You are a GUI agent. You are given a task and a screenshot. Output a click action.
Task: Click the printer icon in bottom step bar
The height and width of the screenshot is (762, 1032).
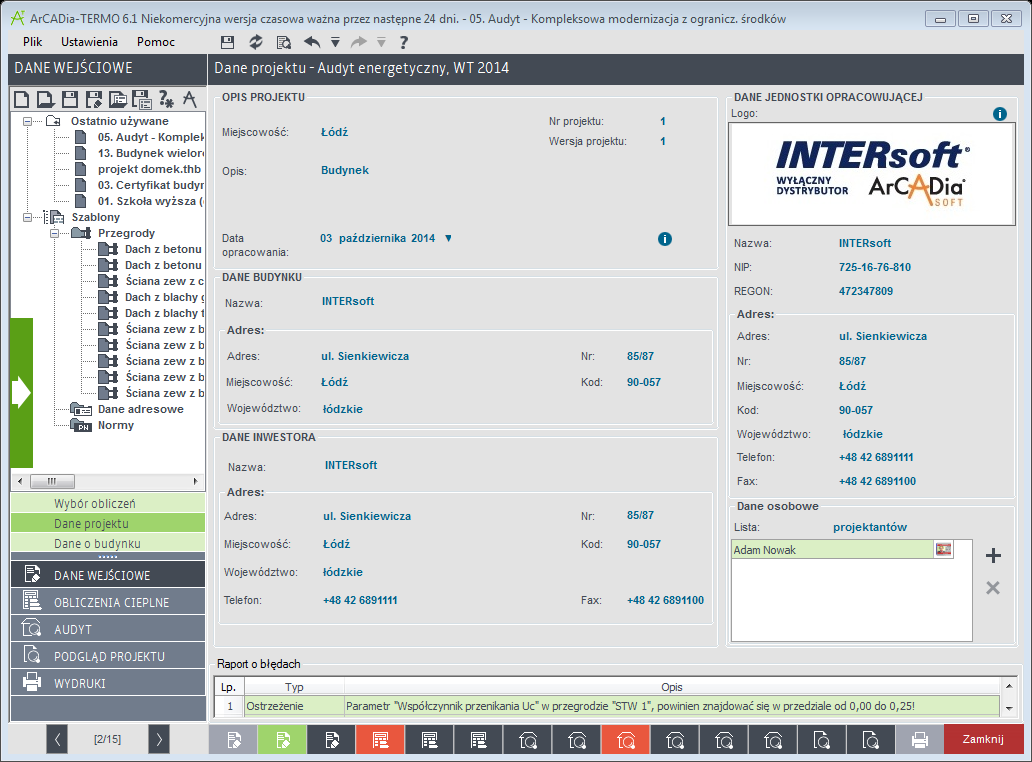pyautogui.click(x=919, y=740)
